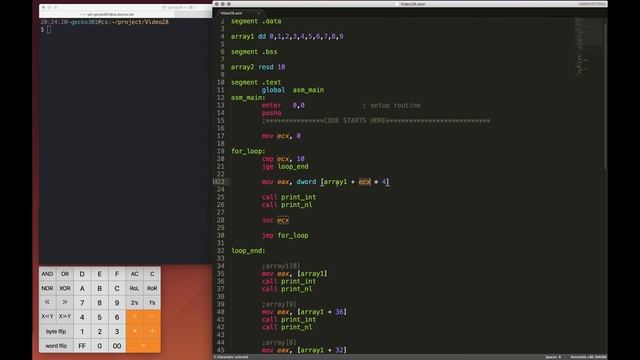This screenshot has height=360, width=640.
Task: Click the 'asm_main:' label in the code
Action: click(x=248, y=98)
